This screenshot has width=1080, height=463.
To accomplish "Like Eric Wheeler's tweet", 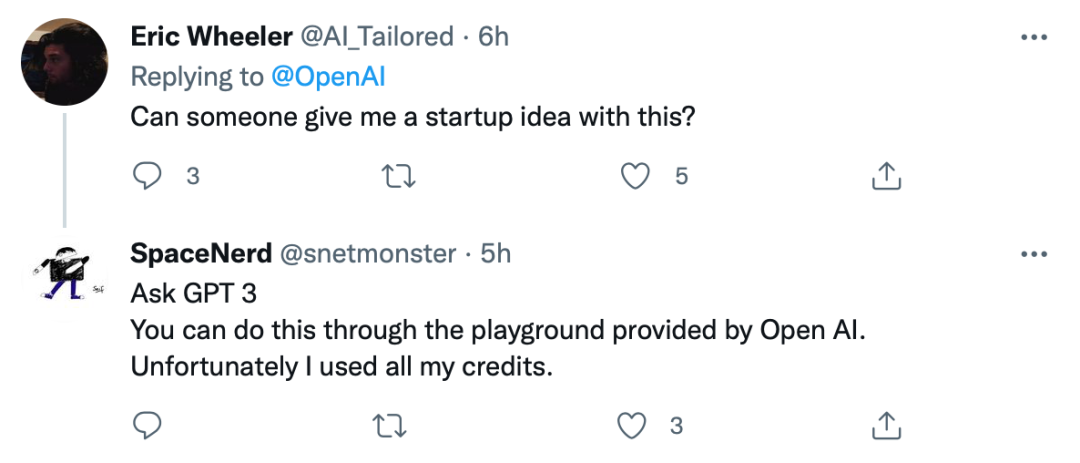I will pos(635,176).
